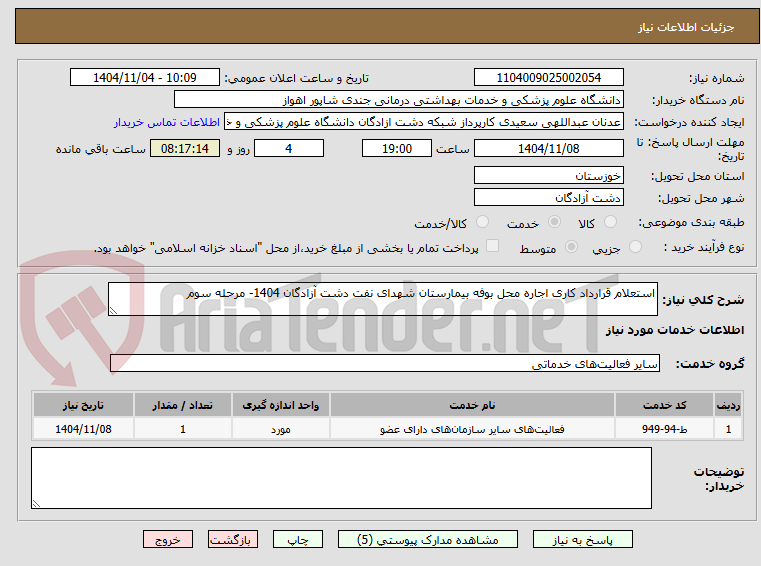This screenshot has height=566, width=761.
Task: Click the resize handle of شرح کلی نیاز box
Action: [113, 311]
